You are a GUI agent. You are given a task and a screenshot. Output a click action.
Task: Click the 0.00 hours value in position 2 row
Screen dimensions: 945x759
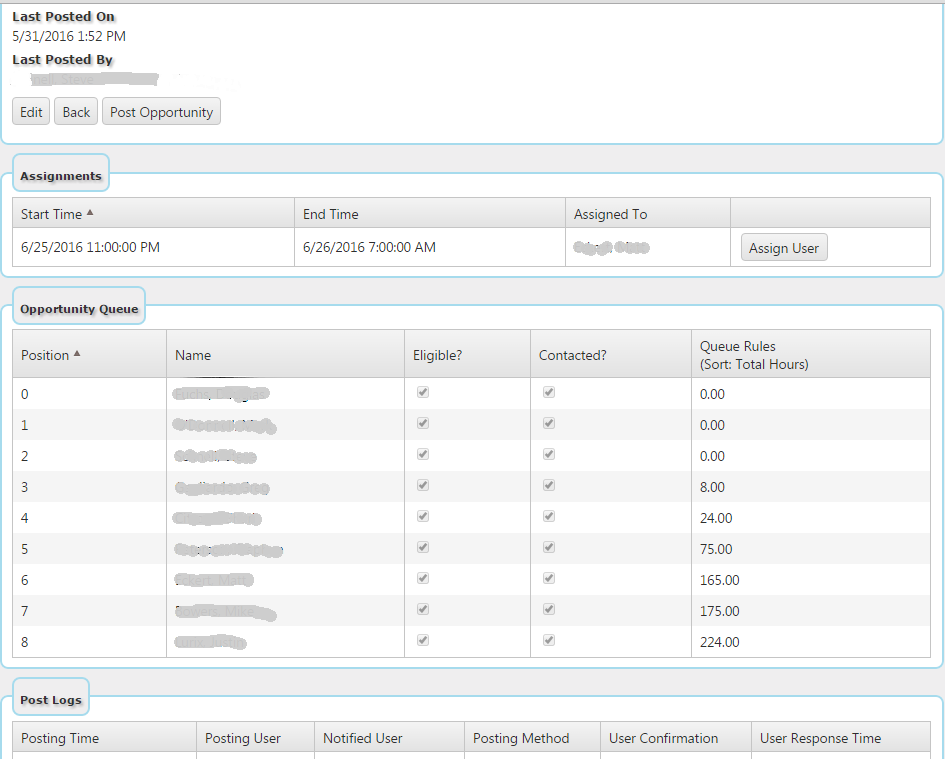(x=712, y=456)
